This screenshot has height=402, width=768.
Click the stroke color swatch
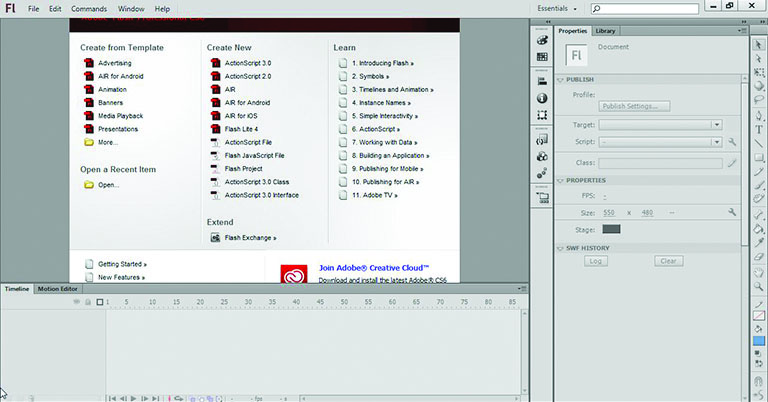click(759, 316)
